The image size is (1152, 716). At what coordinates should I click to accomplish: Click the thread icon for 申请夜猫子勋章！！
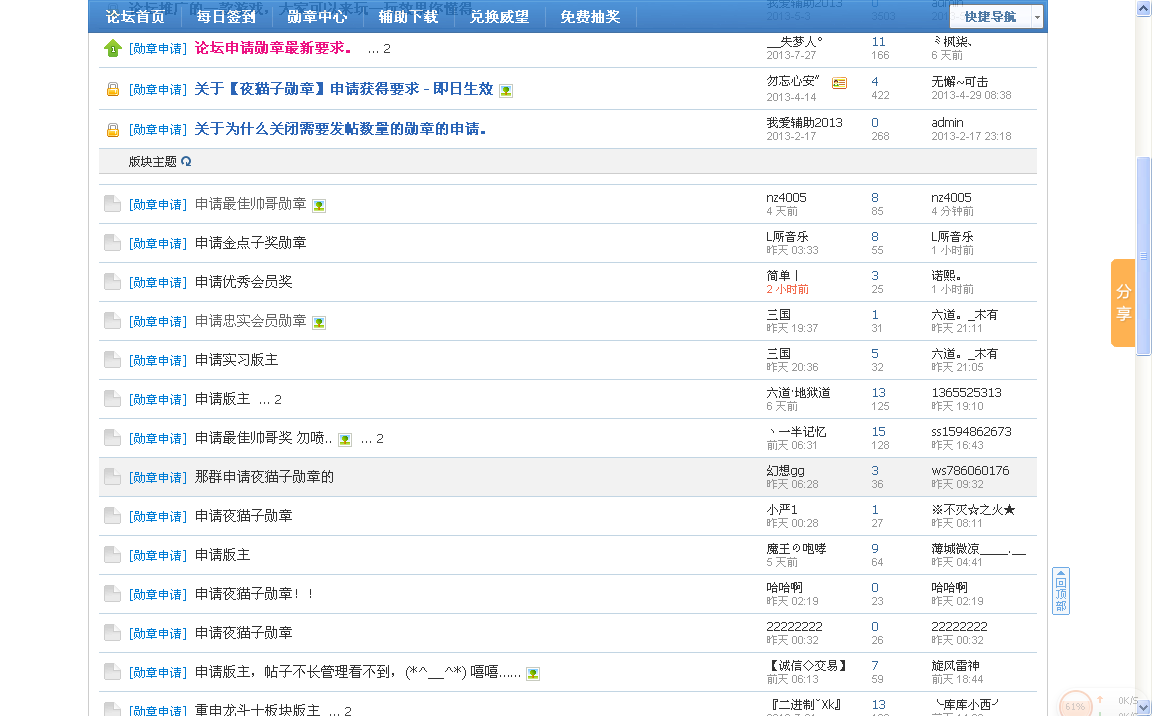pyautogui.click(x=112, y=593)
